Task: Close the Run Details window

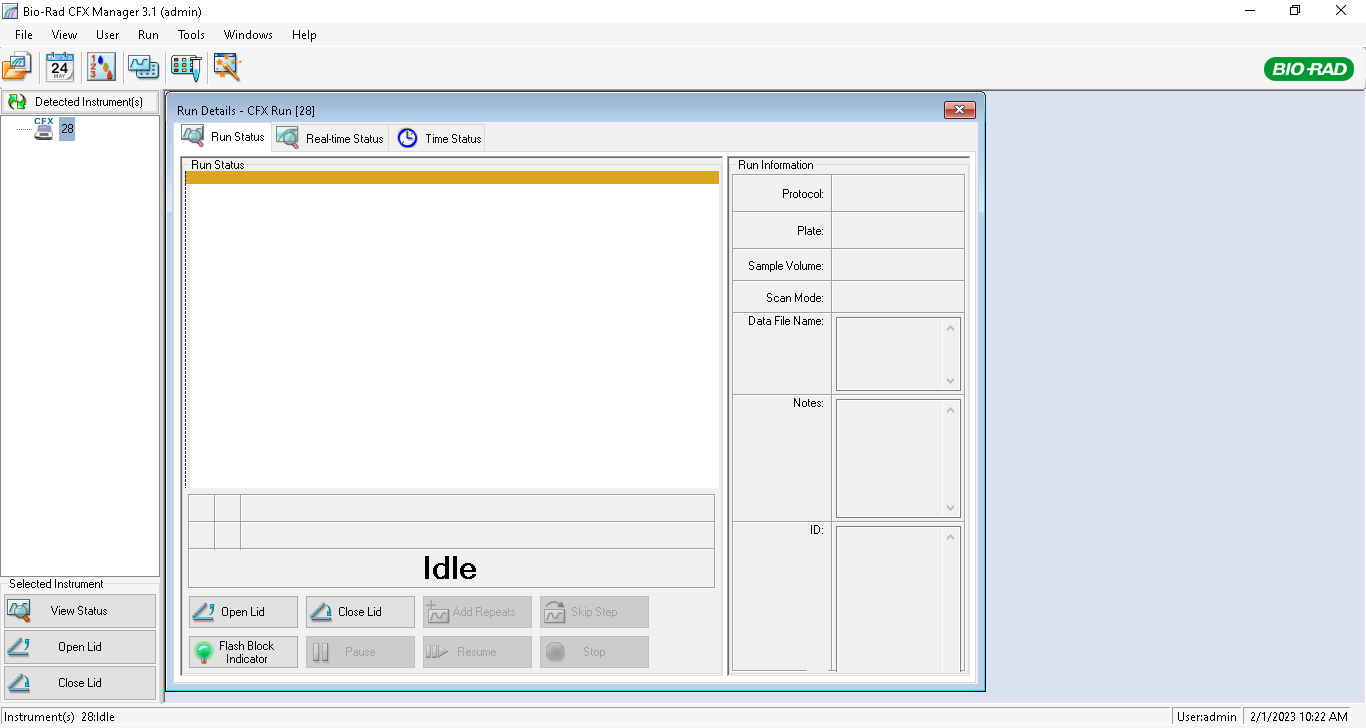Action: [x=959, y=110]
